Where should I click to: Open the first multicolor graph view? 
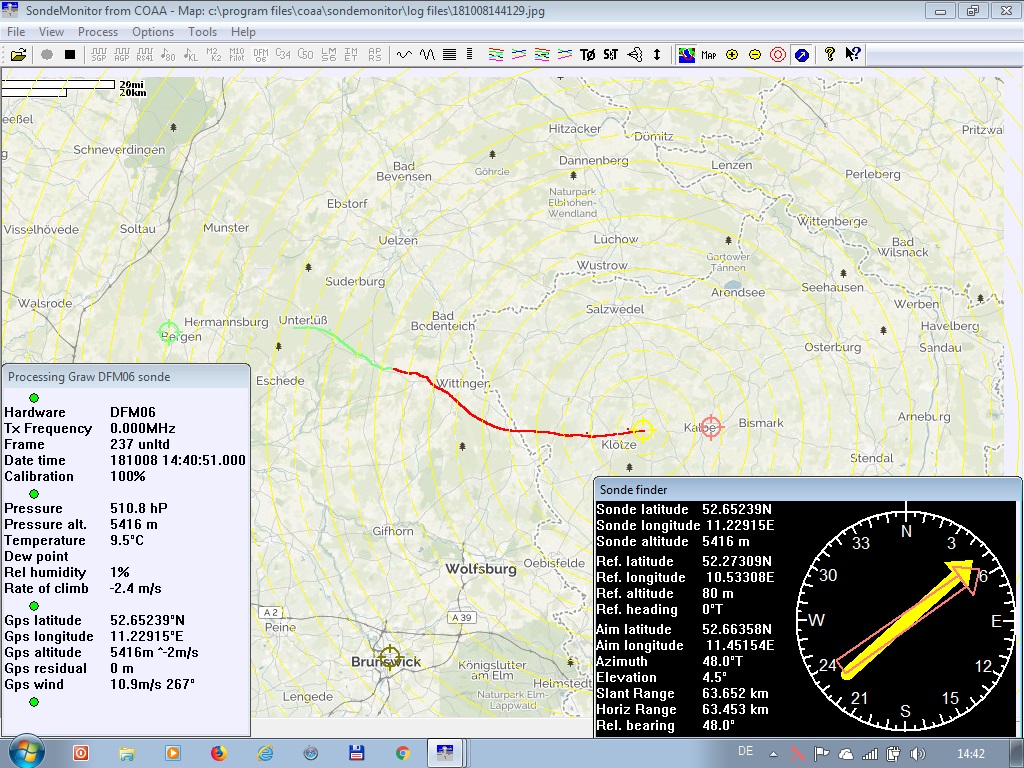click(496, 55)
